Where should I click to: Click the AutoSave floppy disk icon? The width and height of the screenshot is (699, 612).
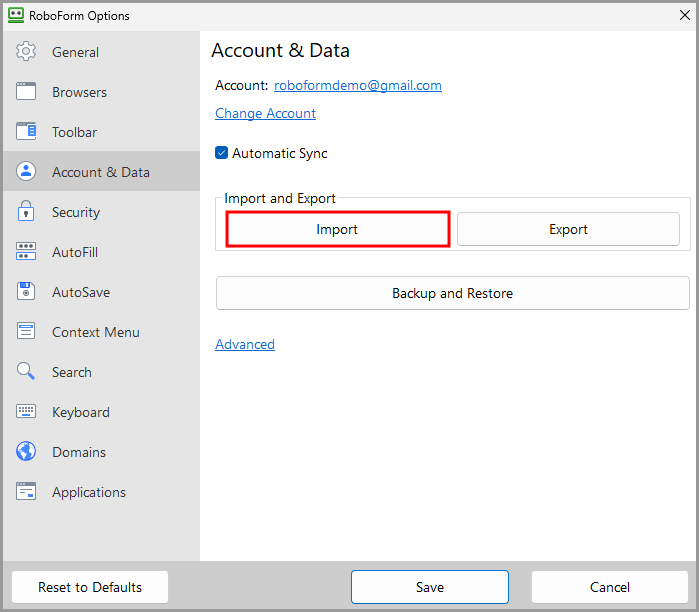coord(26,291)
